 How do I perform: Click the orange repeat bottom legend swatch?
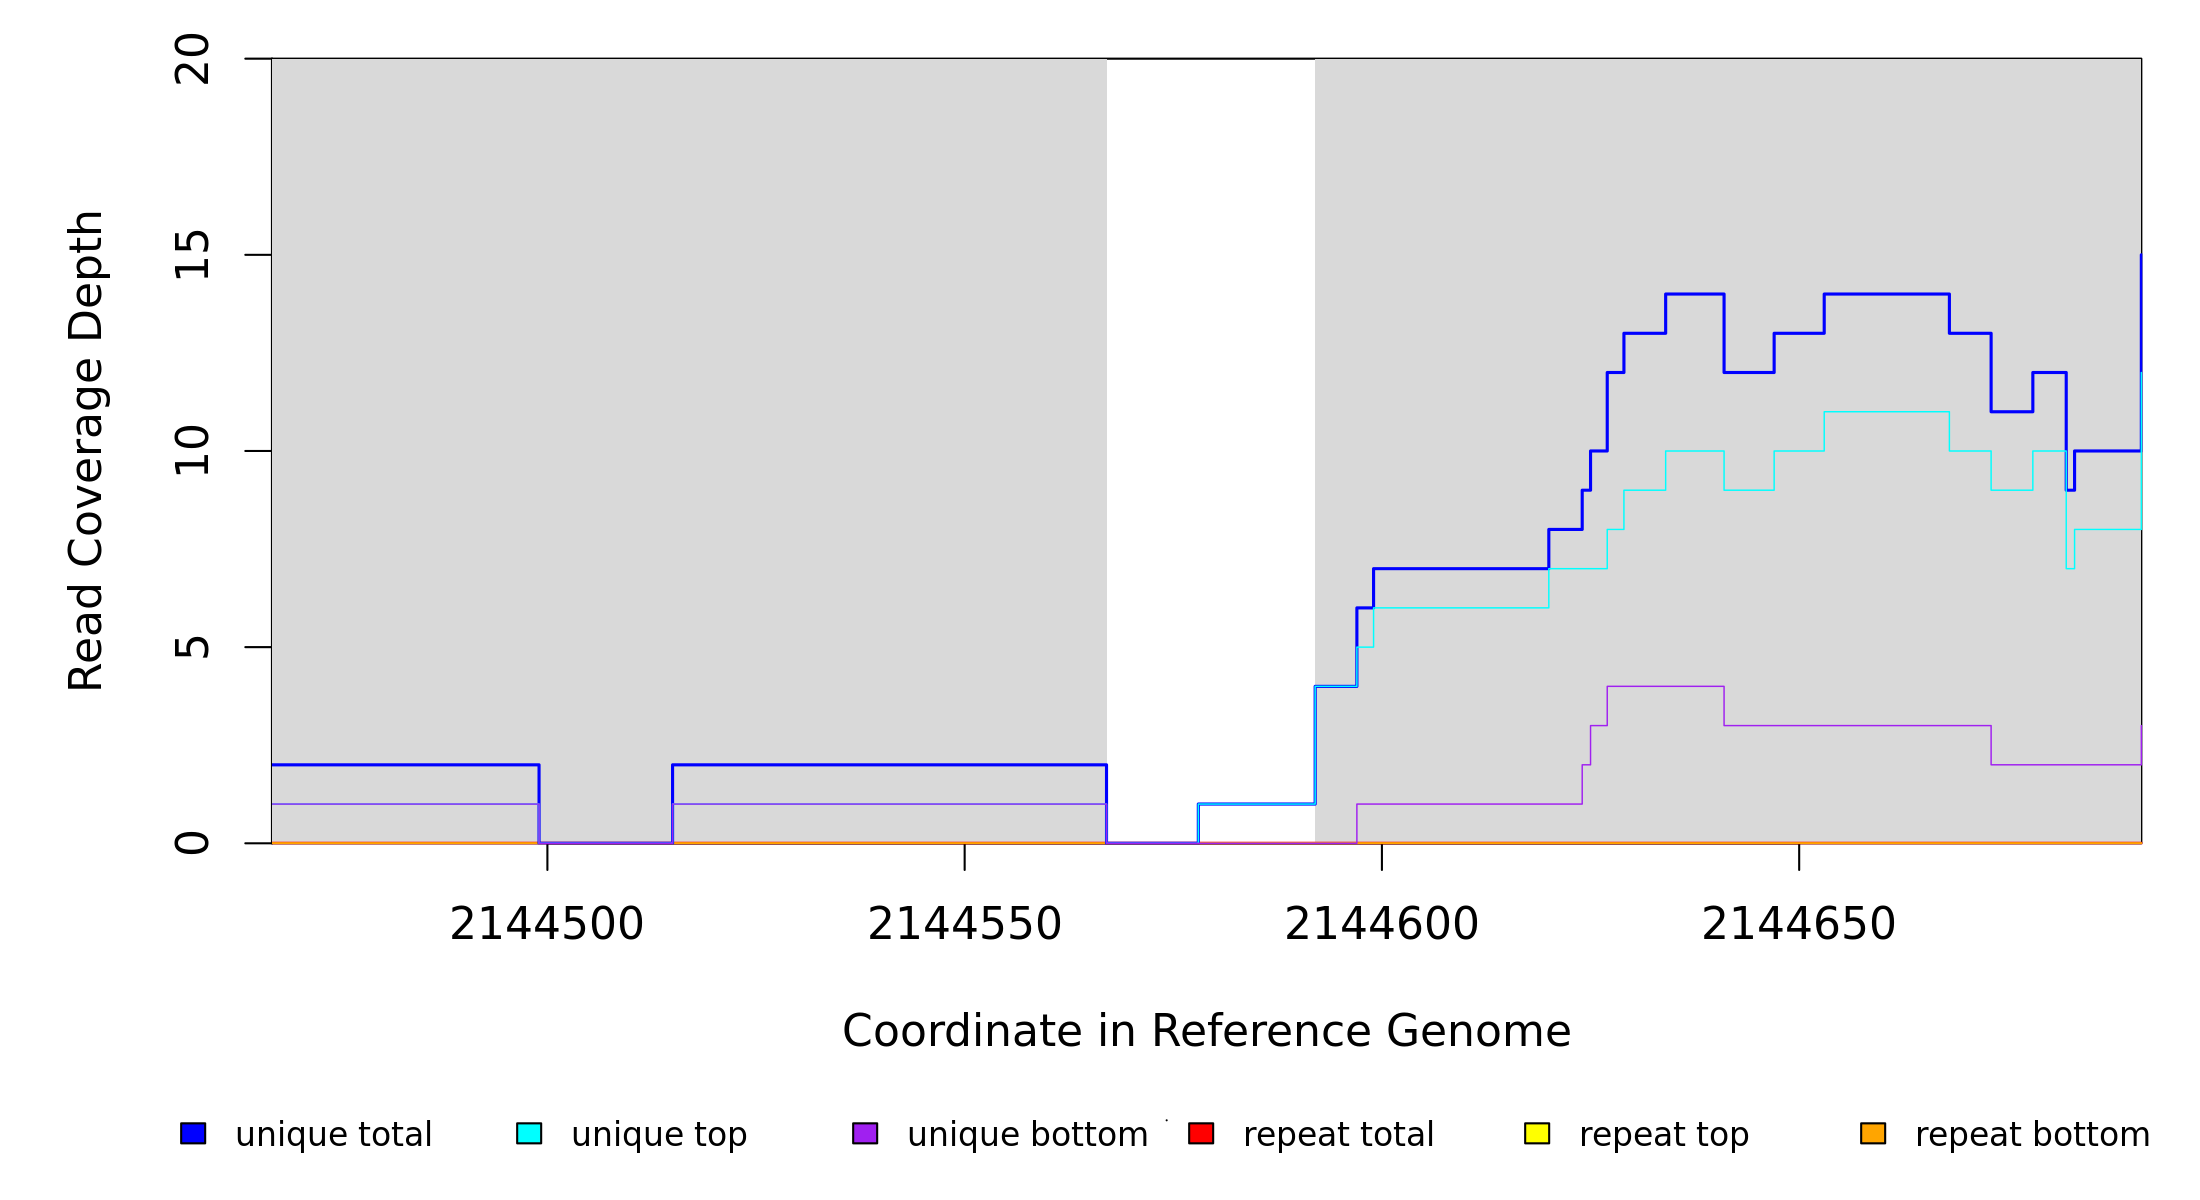(x=1873, y=1133)
